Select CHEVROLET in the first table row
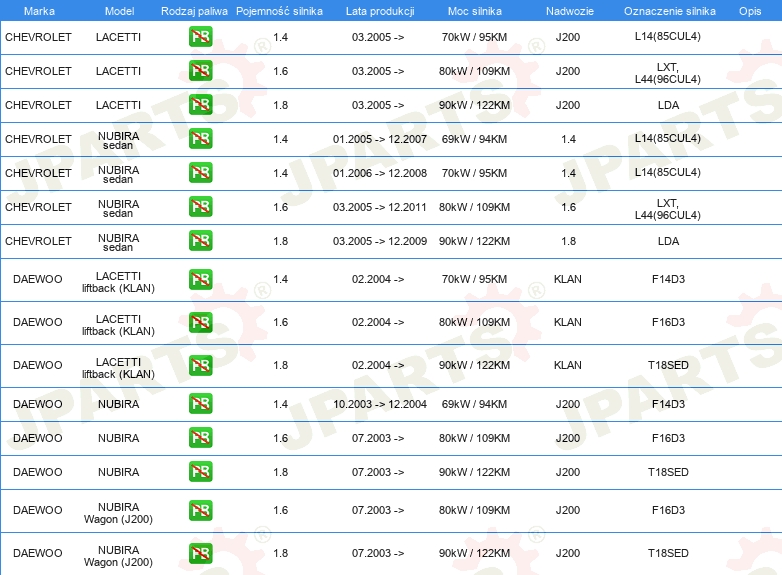Image resolution: width=782 pixels, height=575 pixels. click(38, 37)
